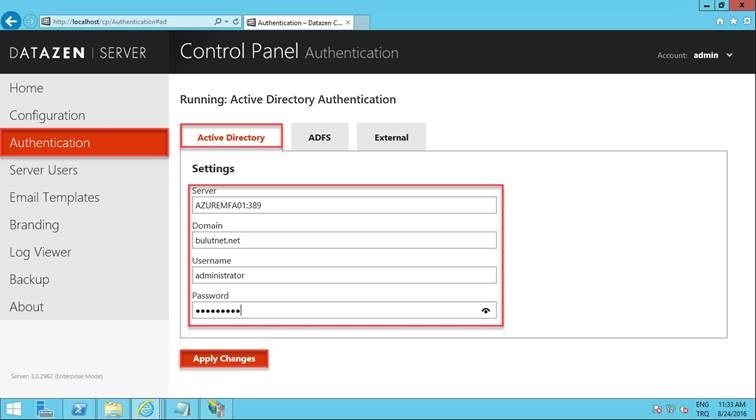Image resolution: width=756 pixels, height=420 pixels.
Task: Click the browser forward arrow
Action: [30, 22]
